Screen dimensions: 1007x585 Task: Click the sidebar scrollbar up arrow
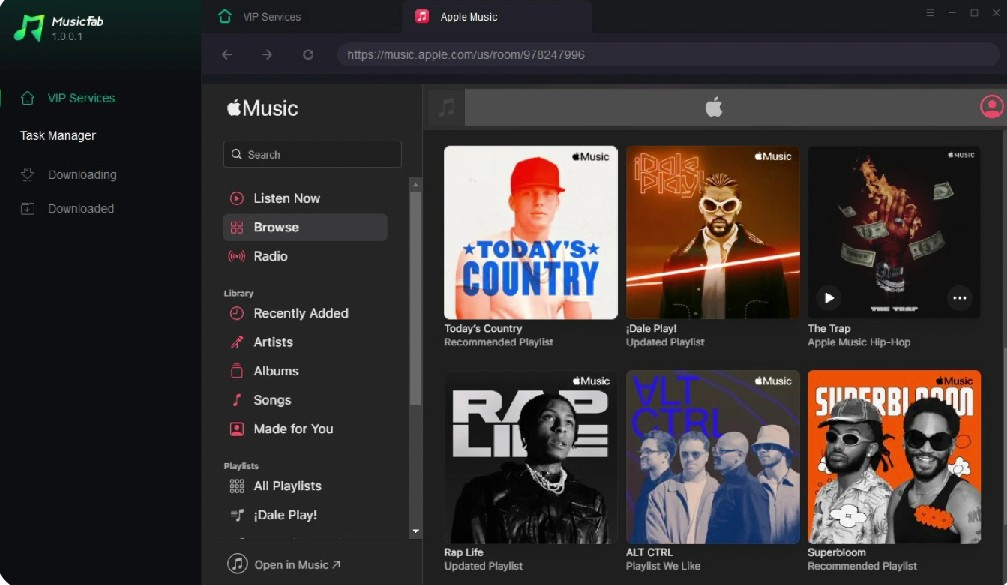click(x=416, y=184)
